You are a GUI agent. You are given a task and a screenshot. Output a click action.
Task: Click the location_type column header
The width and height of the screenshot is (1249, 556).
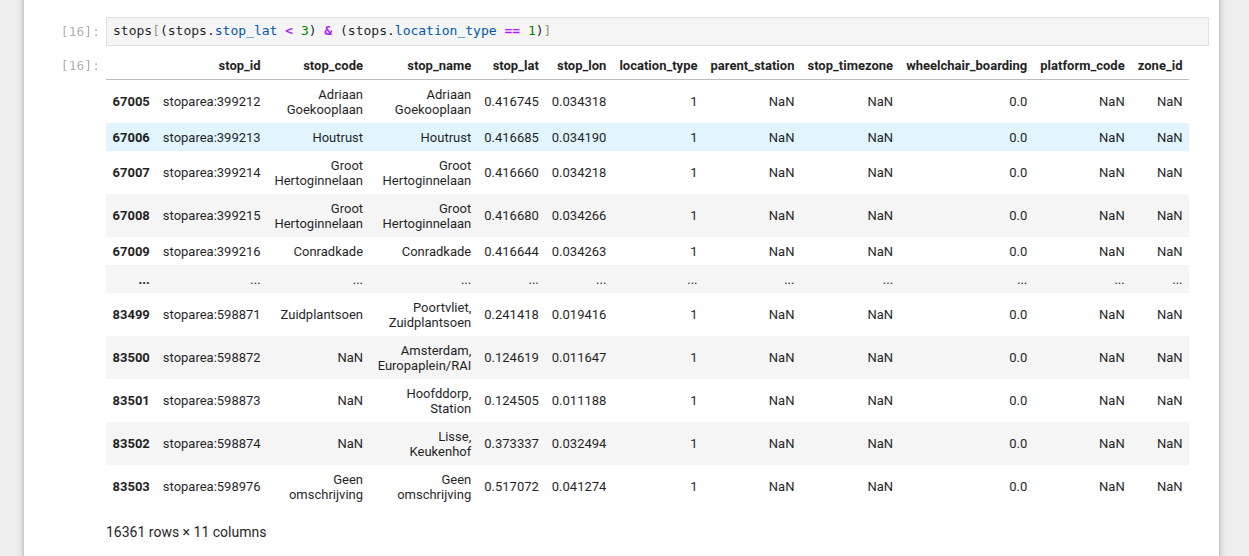click(658, 66)
